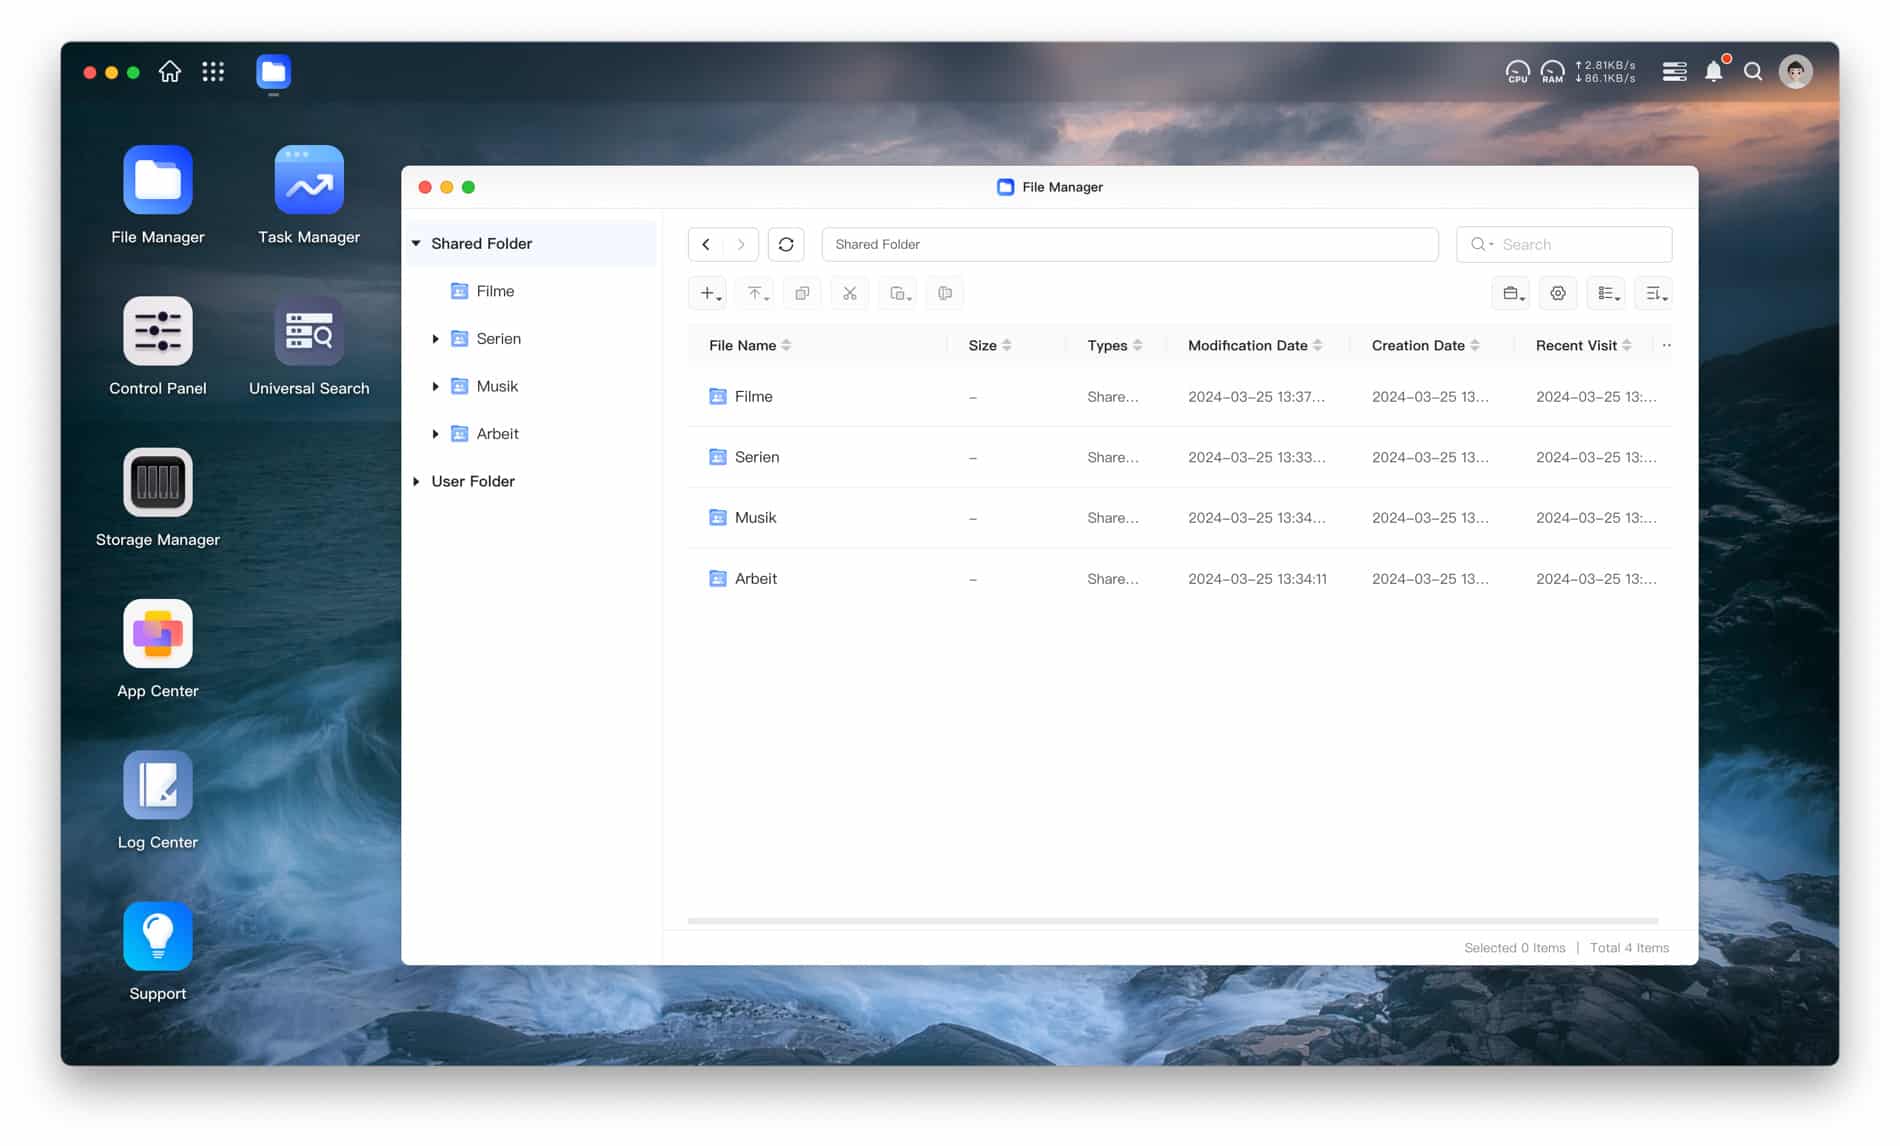Select the Serien folder row
Image resolution: width=1900 pixels, height=1146 pixels.
[x=1180, y=457]
